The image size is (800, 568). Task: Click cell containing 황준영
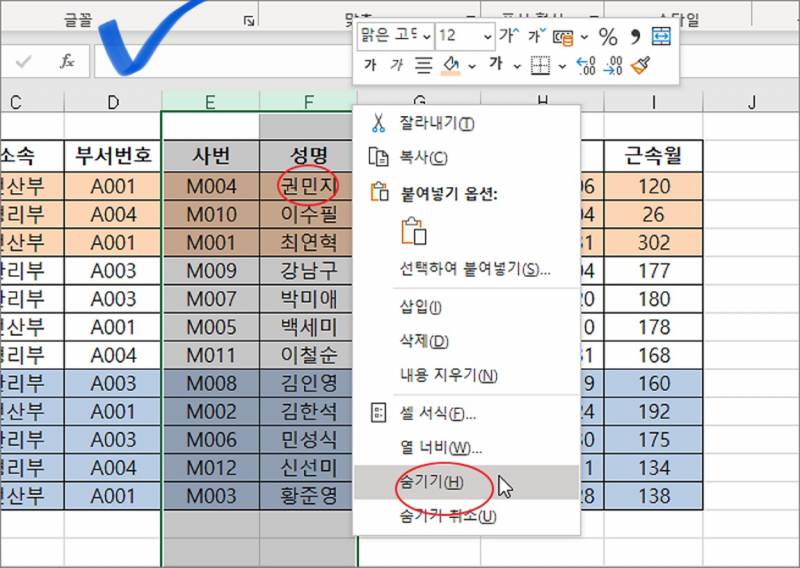tap(308, 496)
